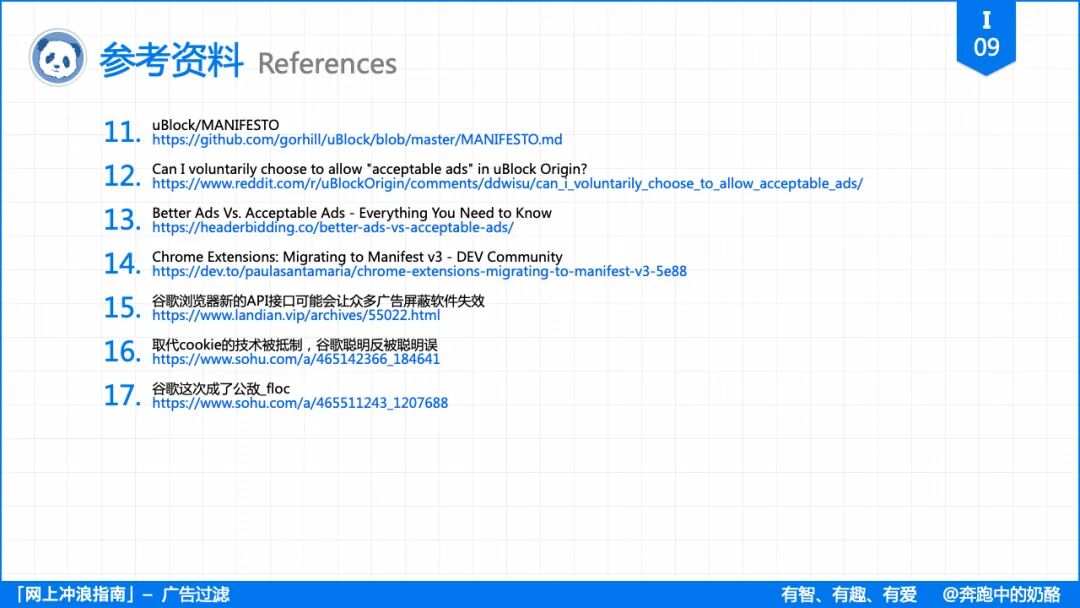Click the title about voluntarily allowing acceptable ads
1080x608 pixels.
pos(370,169)
